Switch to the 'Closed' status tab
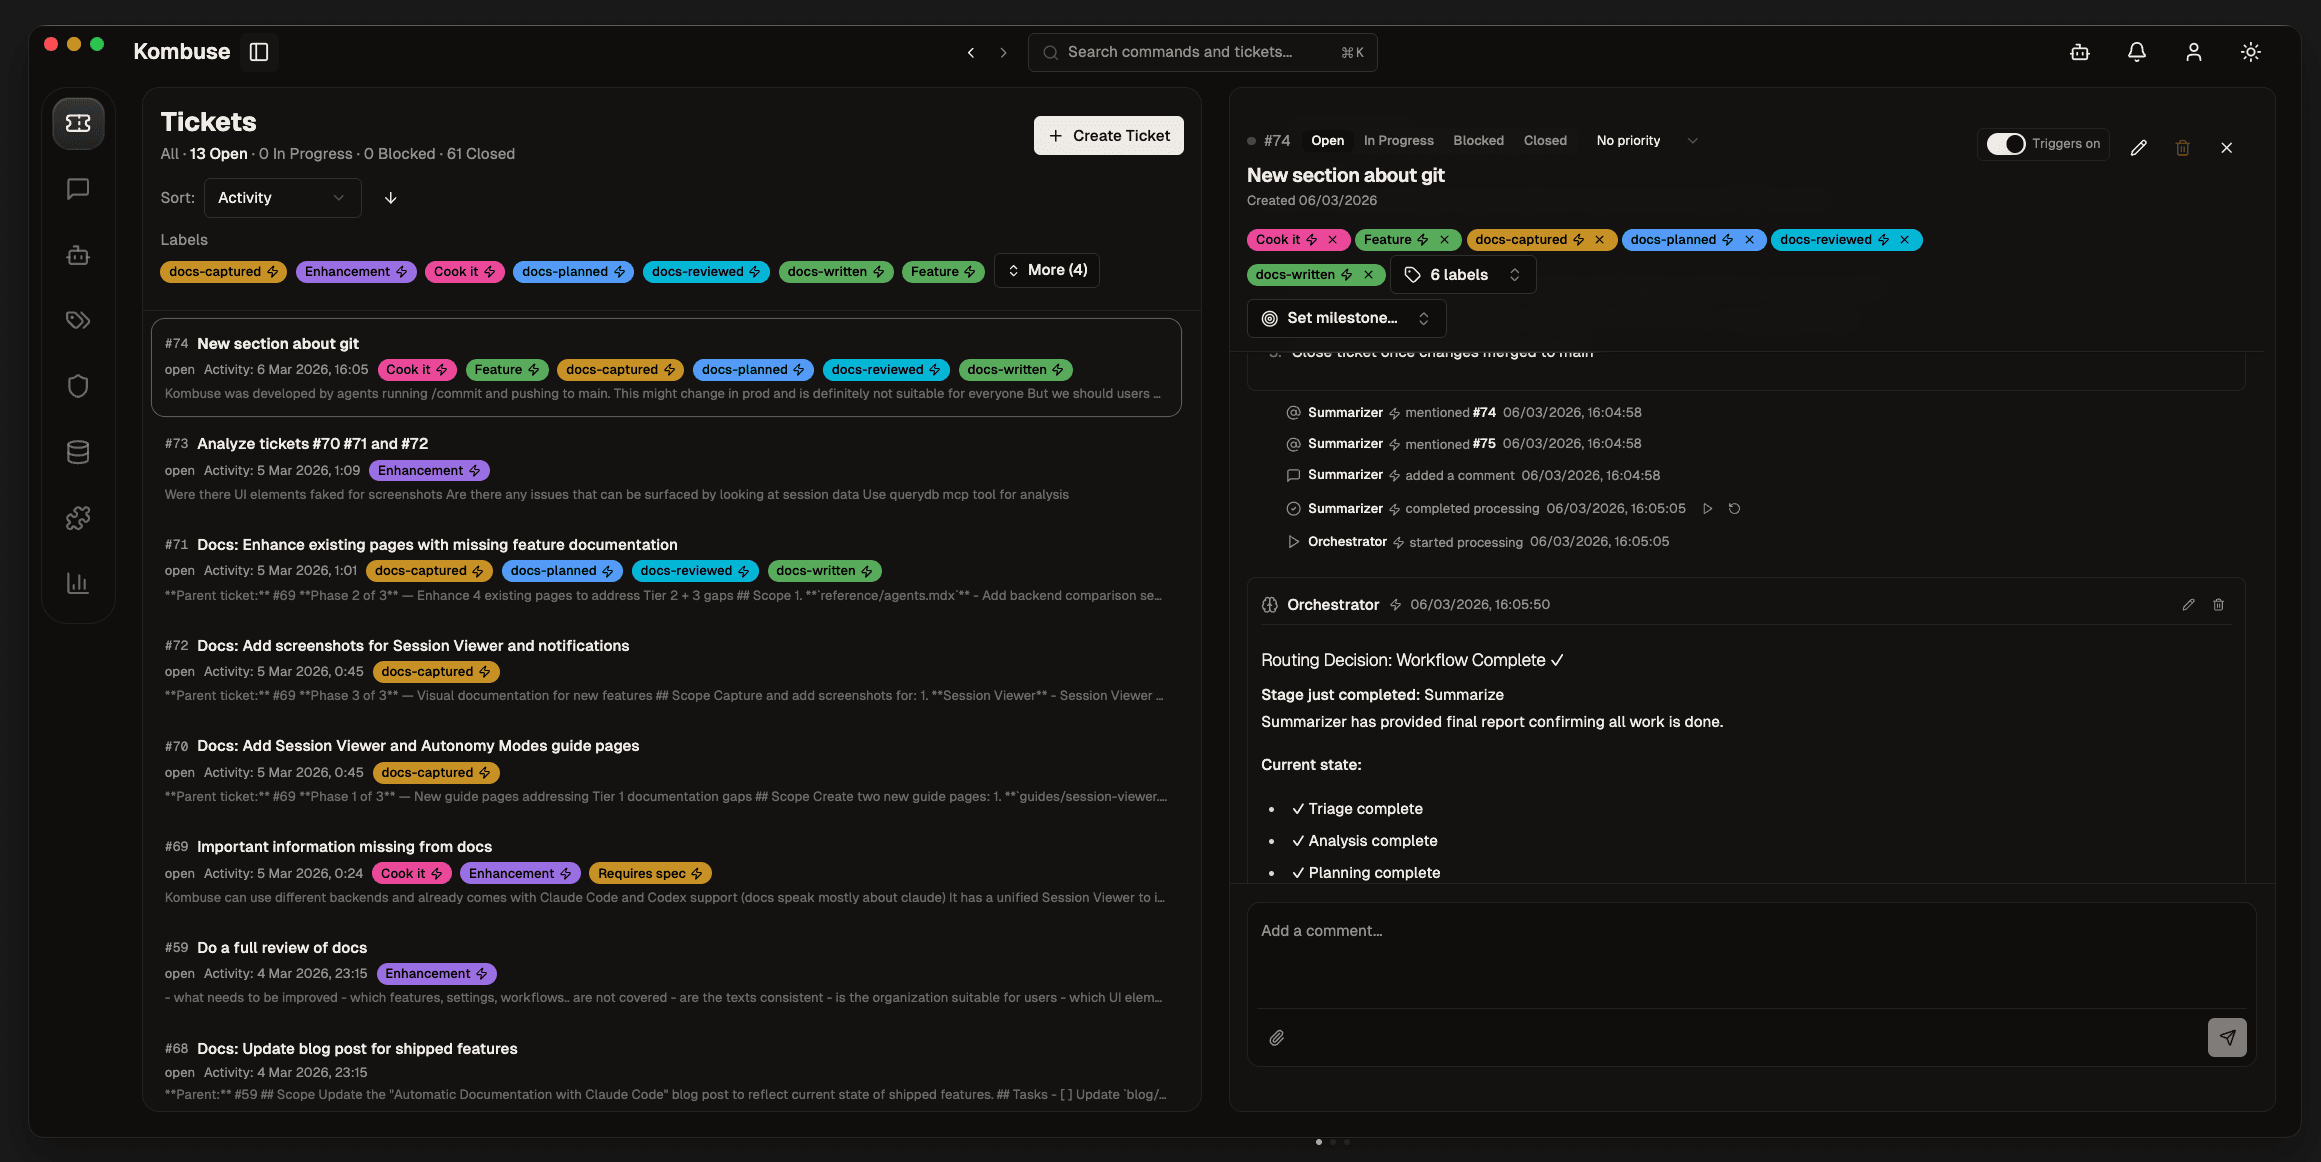The image size is (2321, 1162). coord(1545,140)
